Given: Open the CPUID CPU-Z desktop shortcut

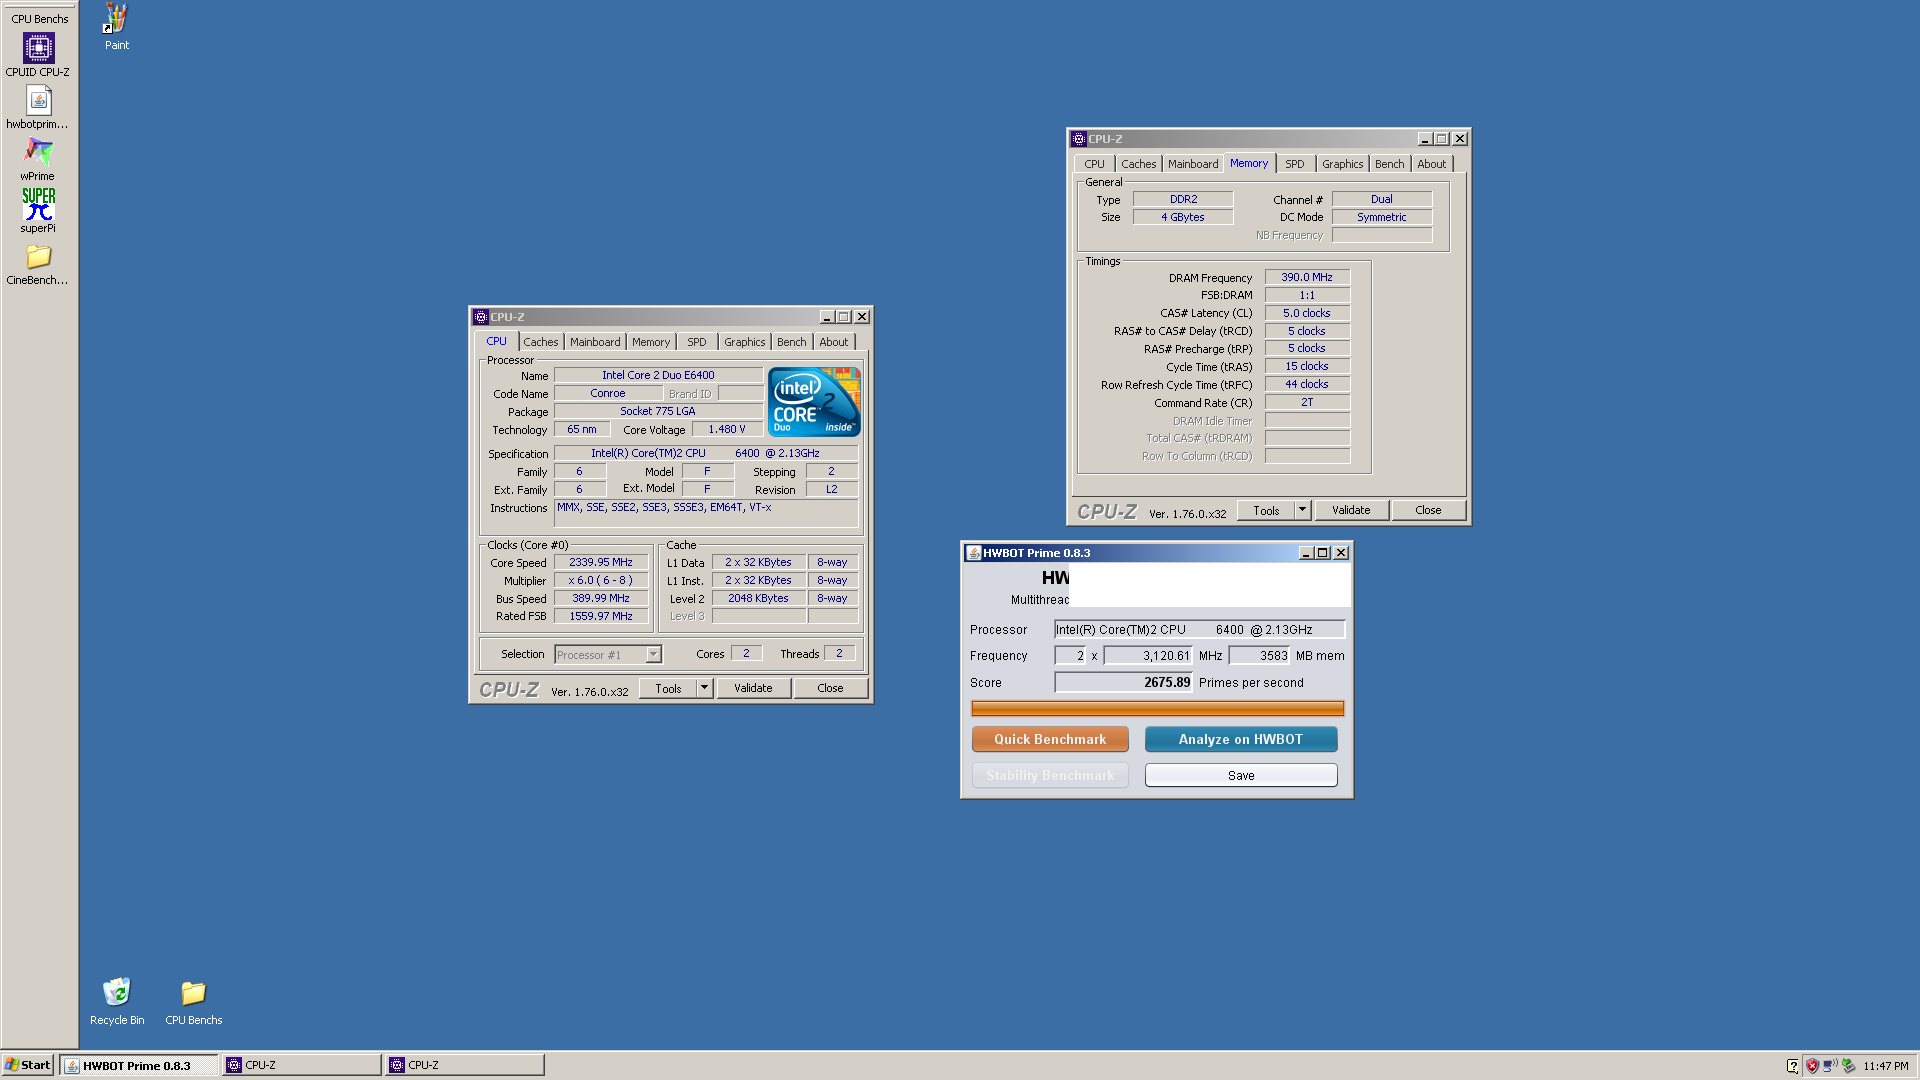Looking at the screenshot, I should tap(38, 54).
